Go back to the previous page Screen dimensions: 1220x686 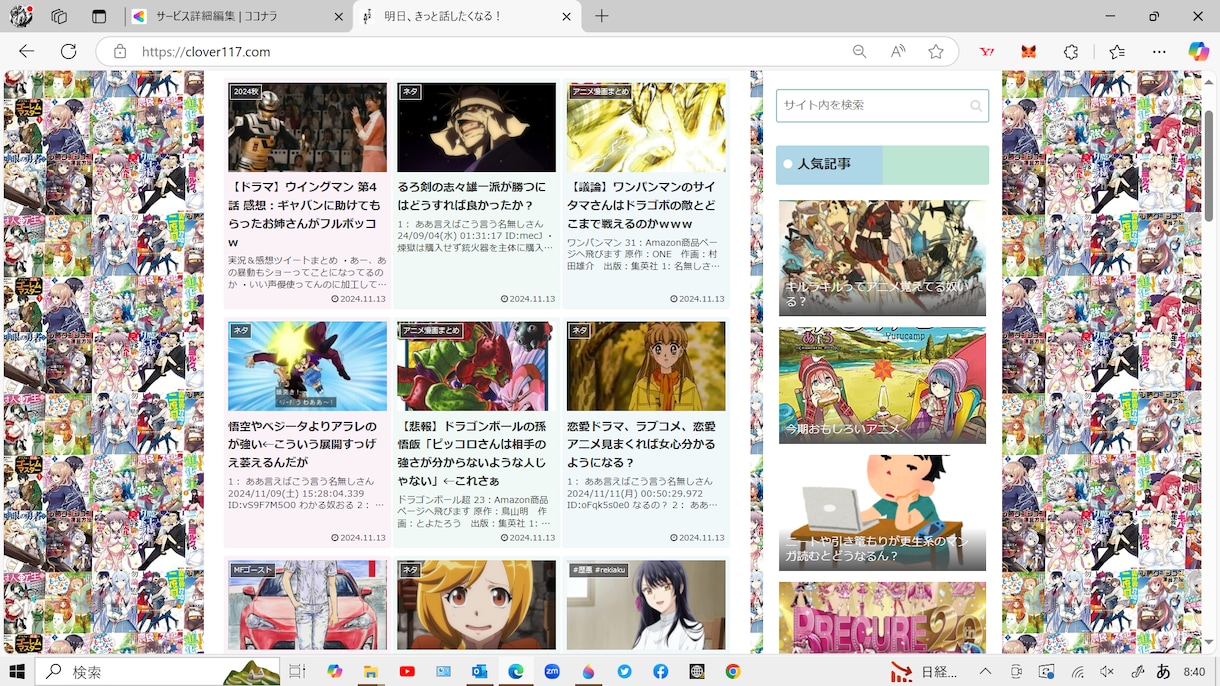27,51
